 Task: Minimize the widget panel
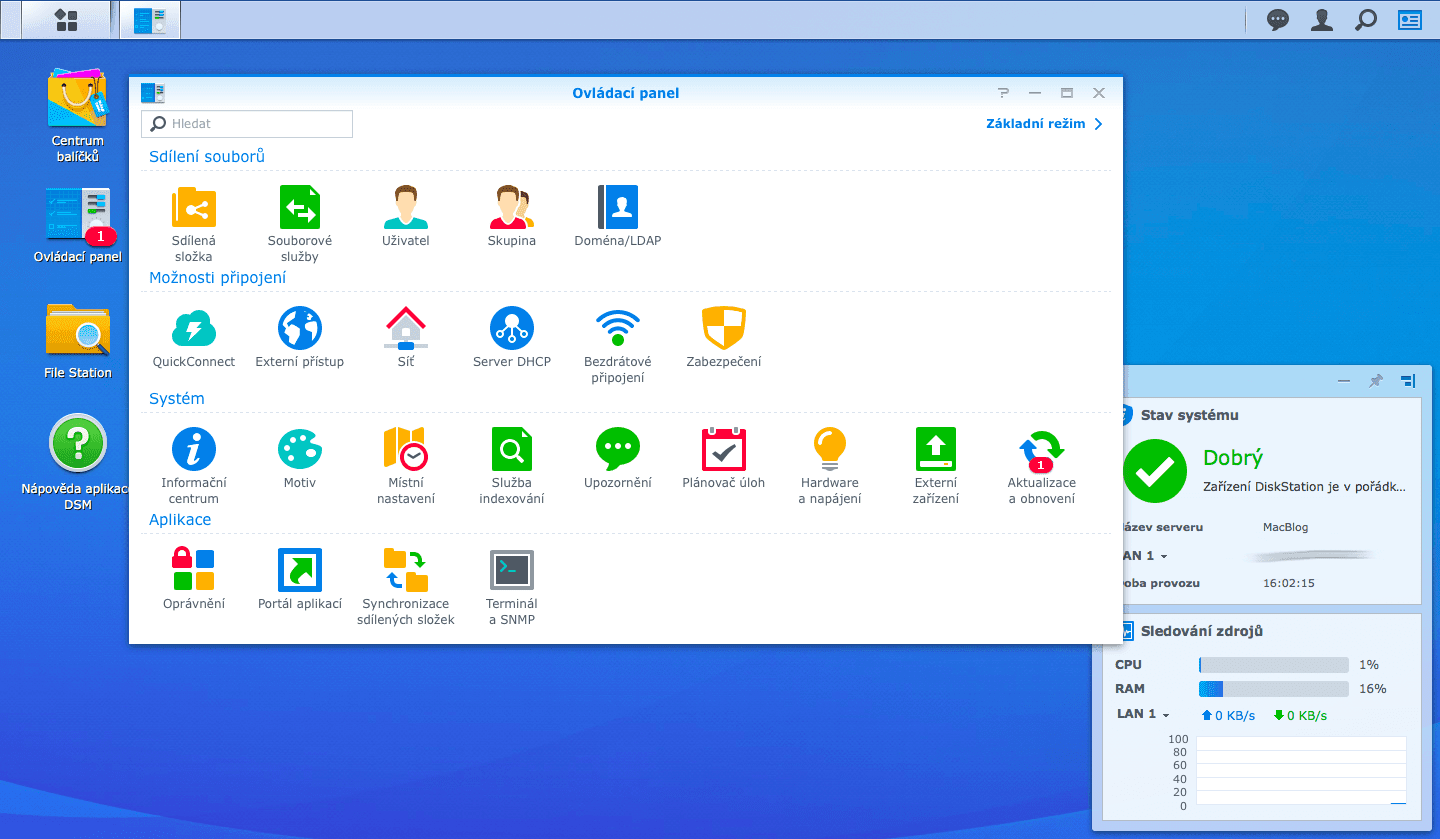pos(1344,381)
